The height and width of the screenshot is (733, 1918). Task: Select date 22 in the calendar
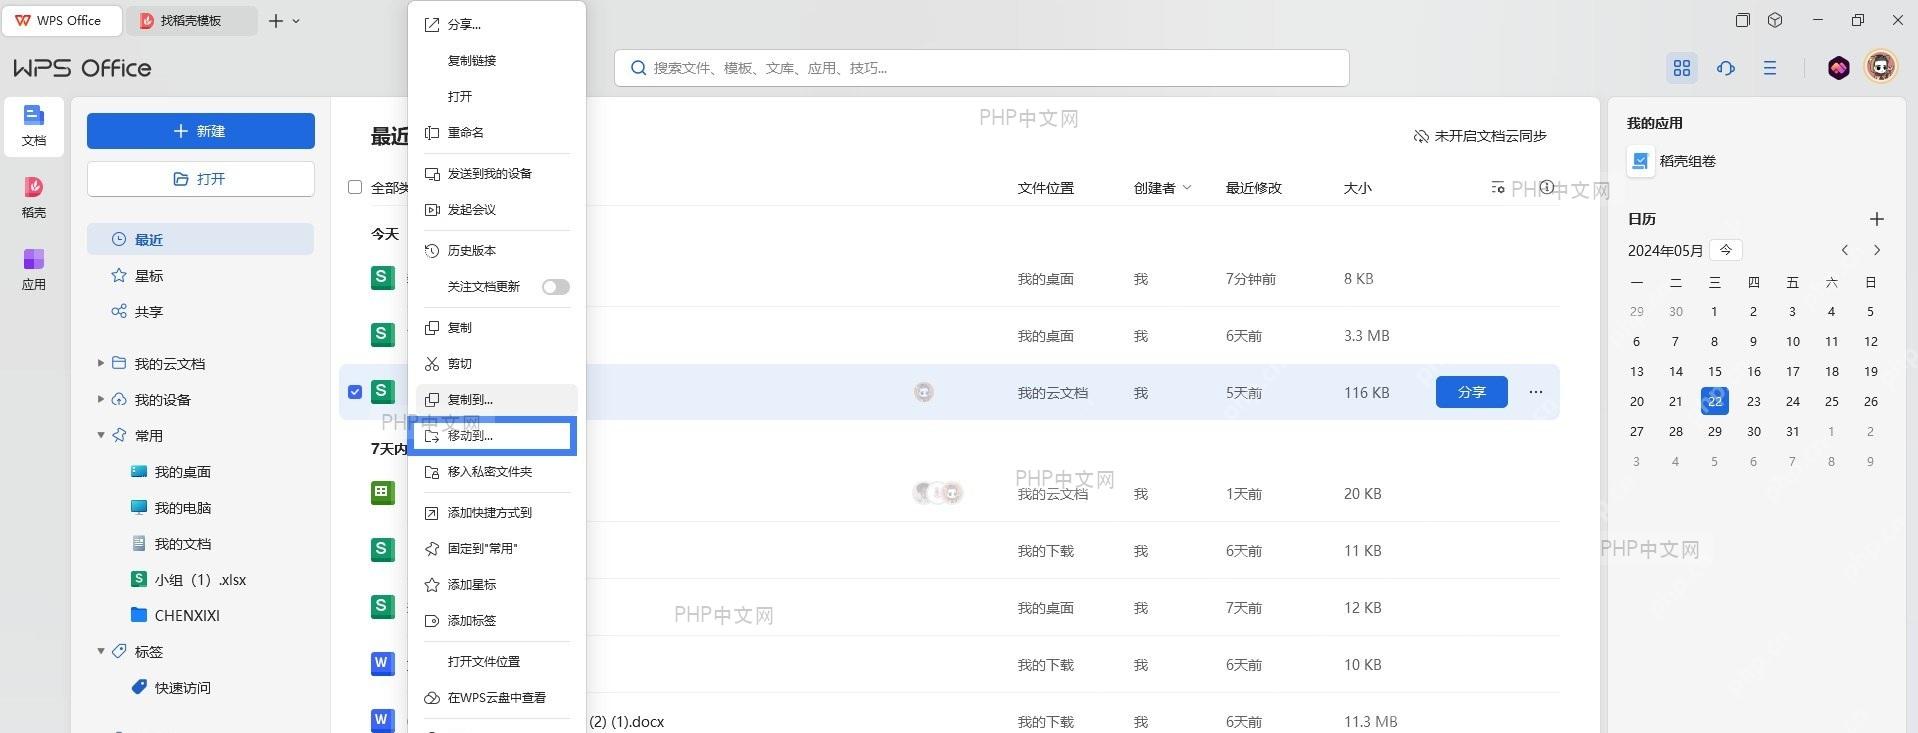pyautogui.click(x=1714, y=401)
